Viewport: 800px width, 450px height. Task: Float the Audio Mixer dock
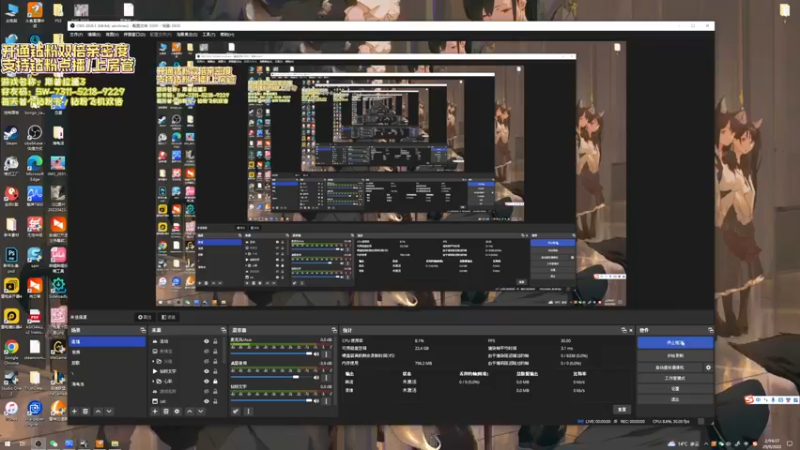pos(334,331)
